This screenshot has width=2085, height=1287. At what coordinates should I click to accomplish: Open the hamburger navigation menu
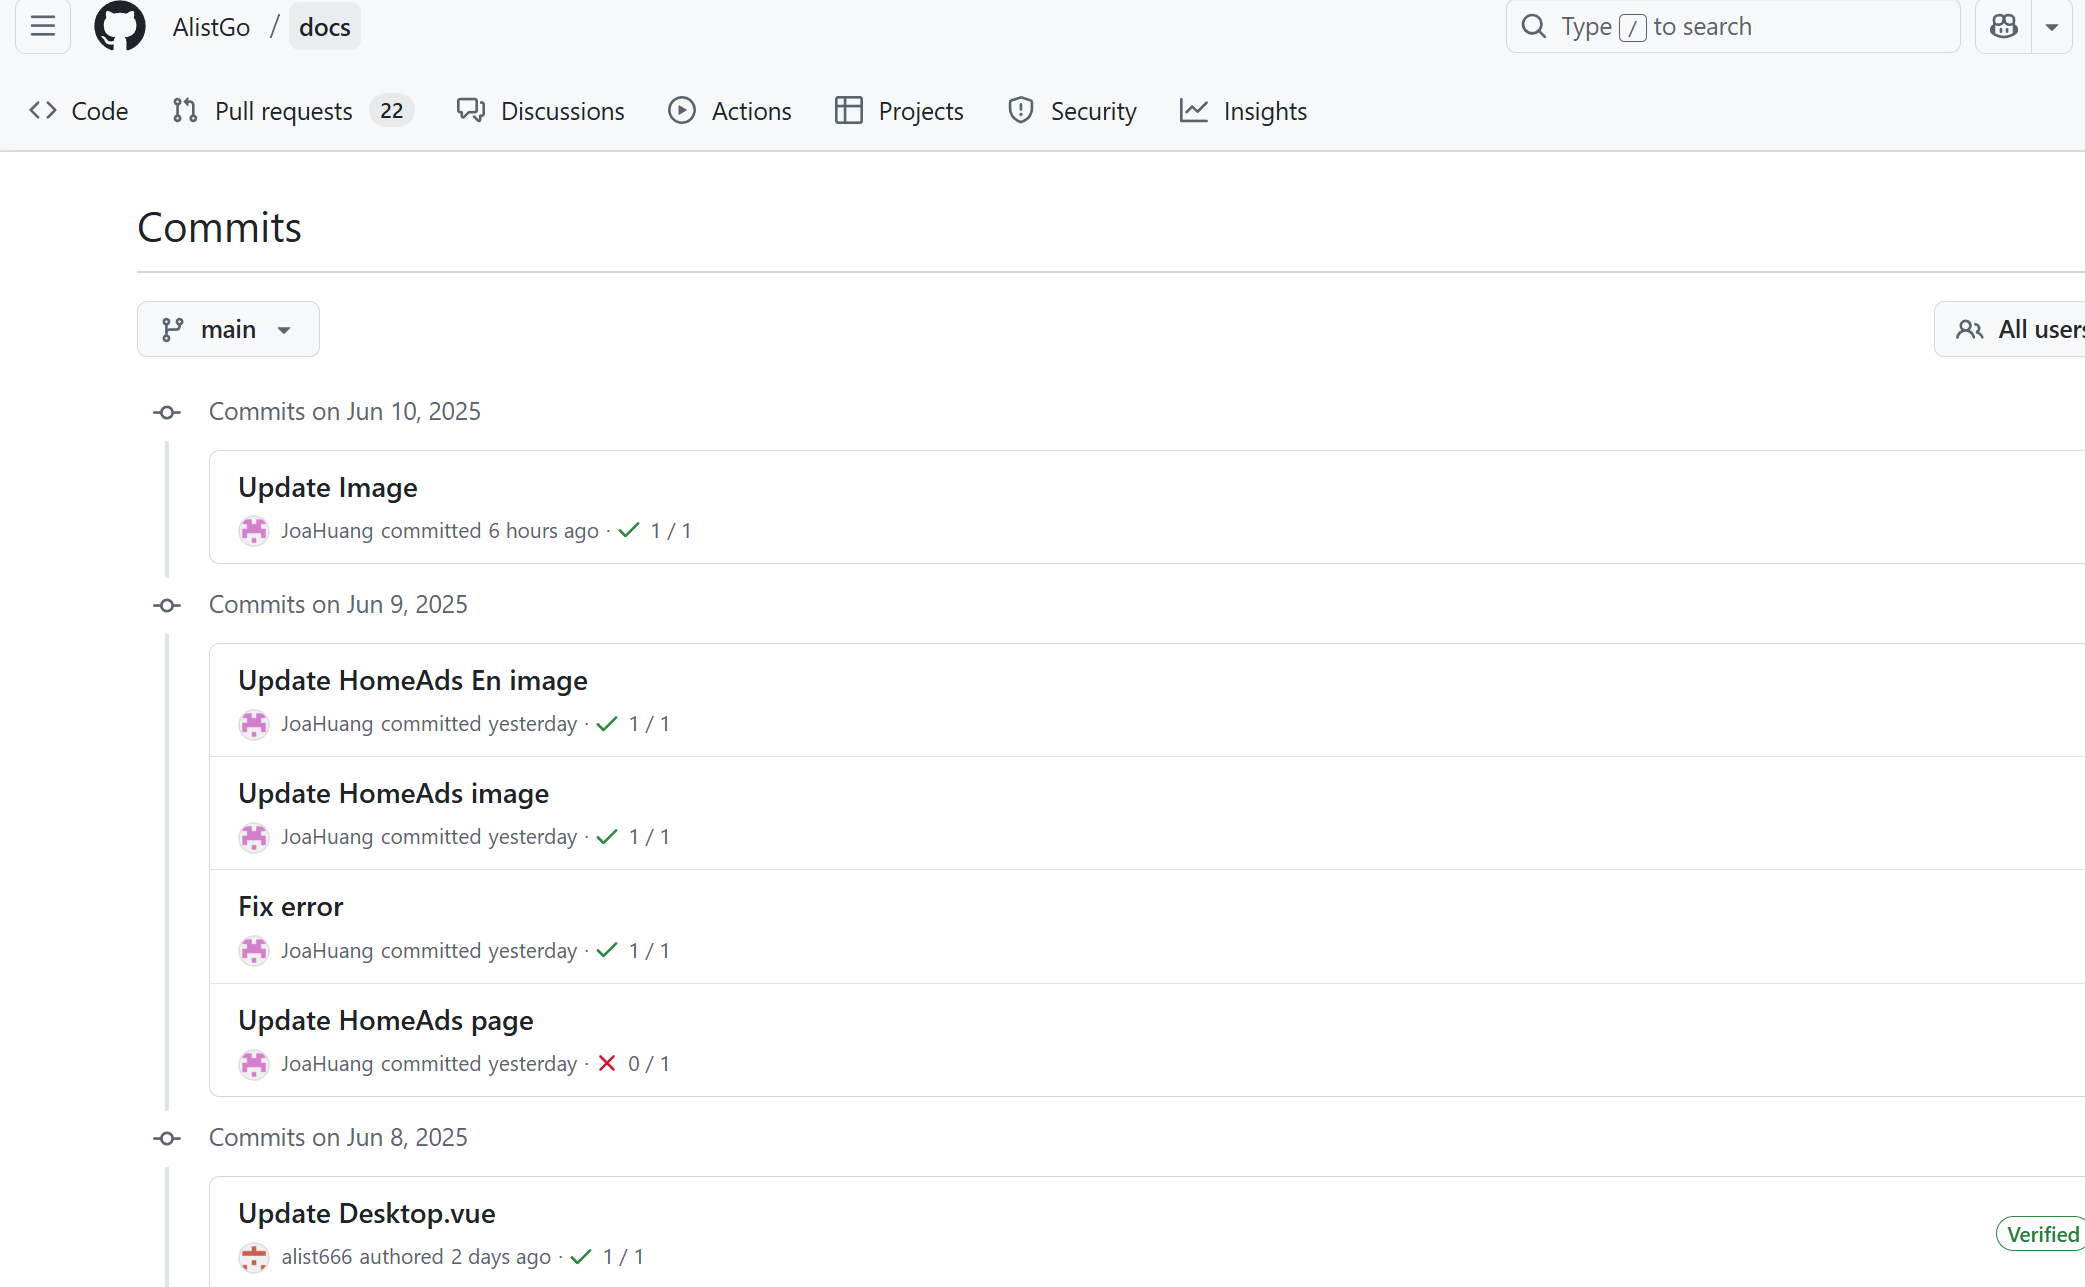43,27
